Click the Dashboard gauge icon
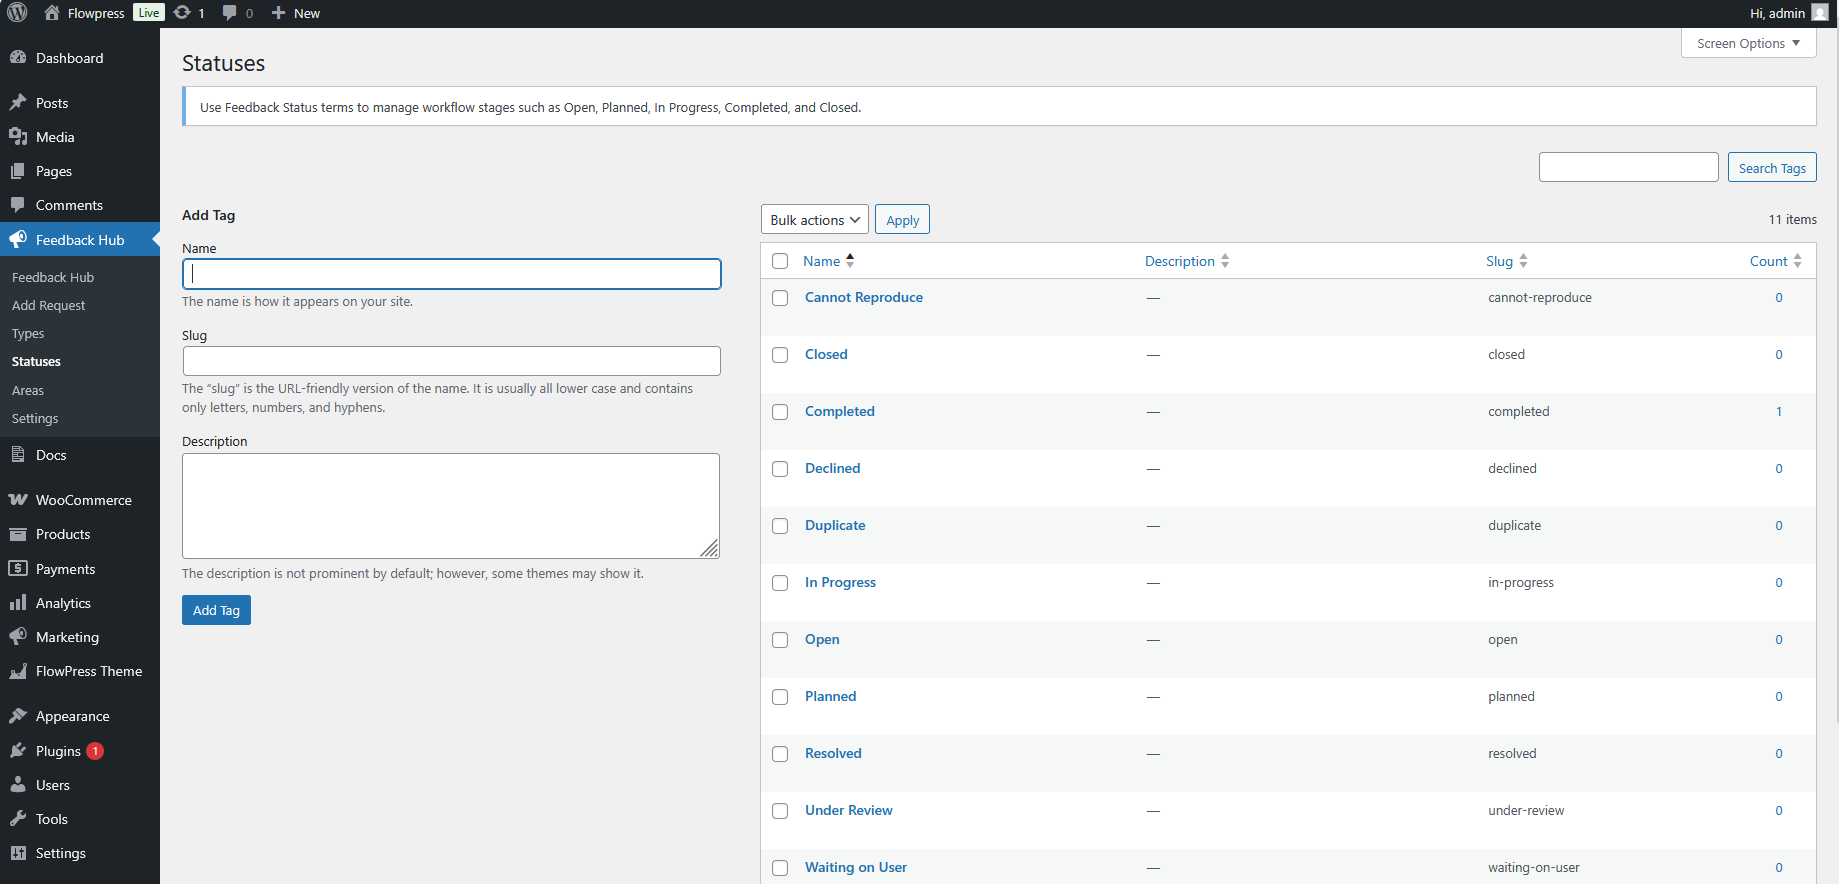The height and width of the screenshot is (884, 1839). click(18, 58)
